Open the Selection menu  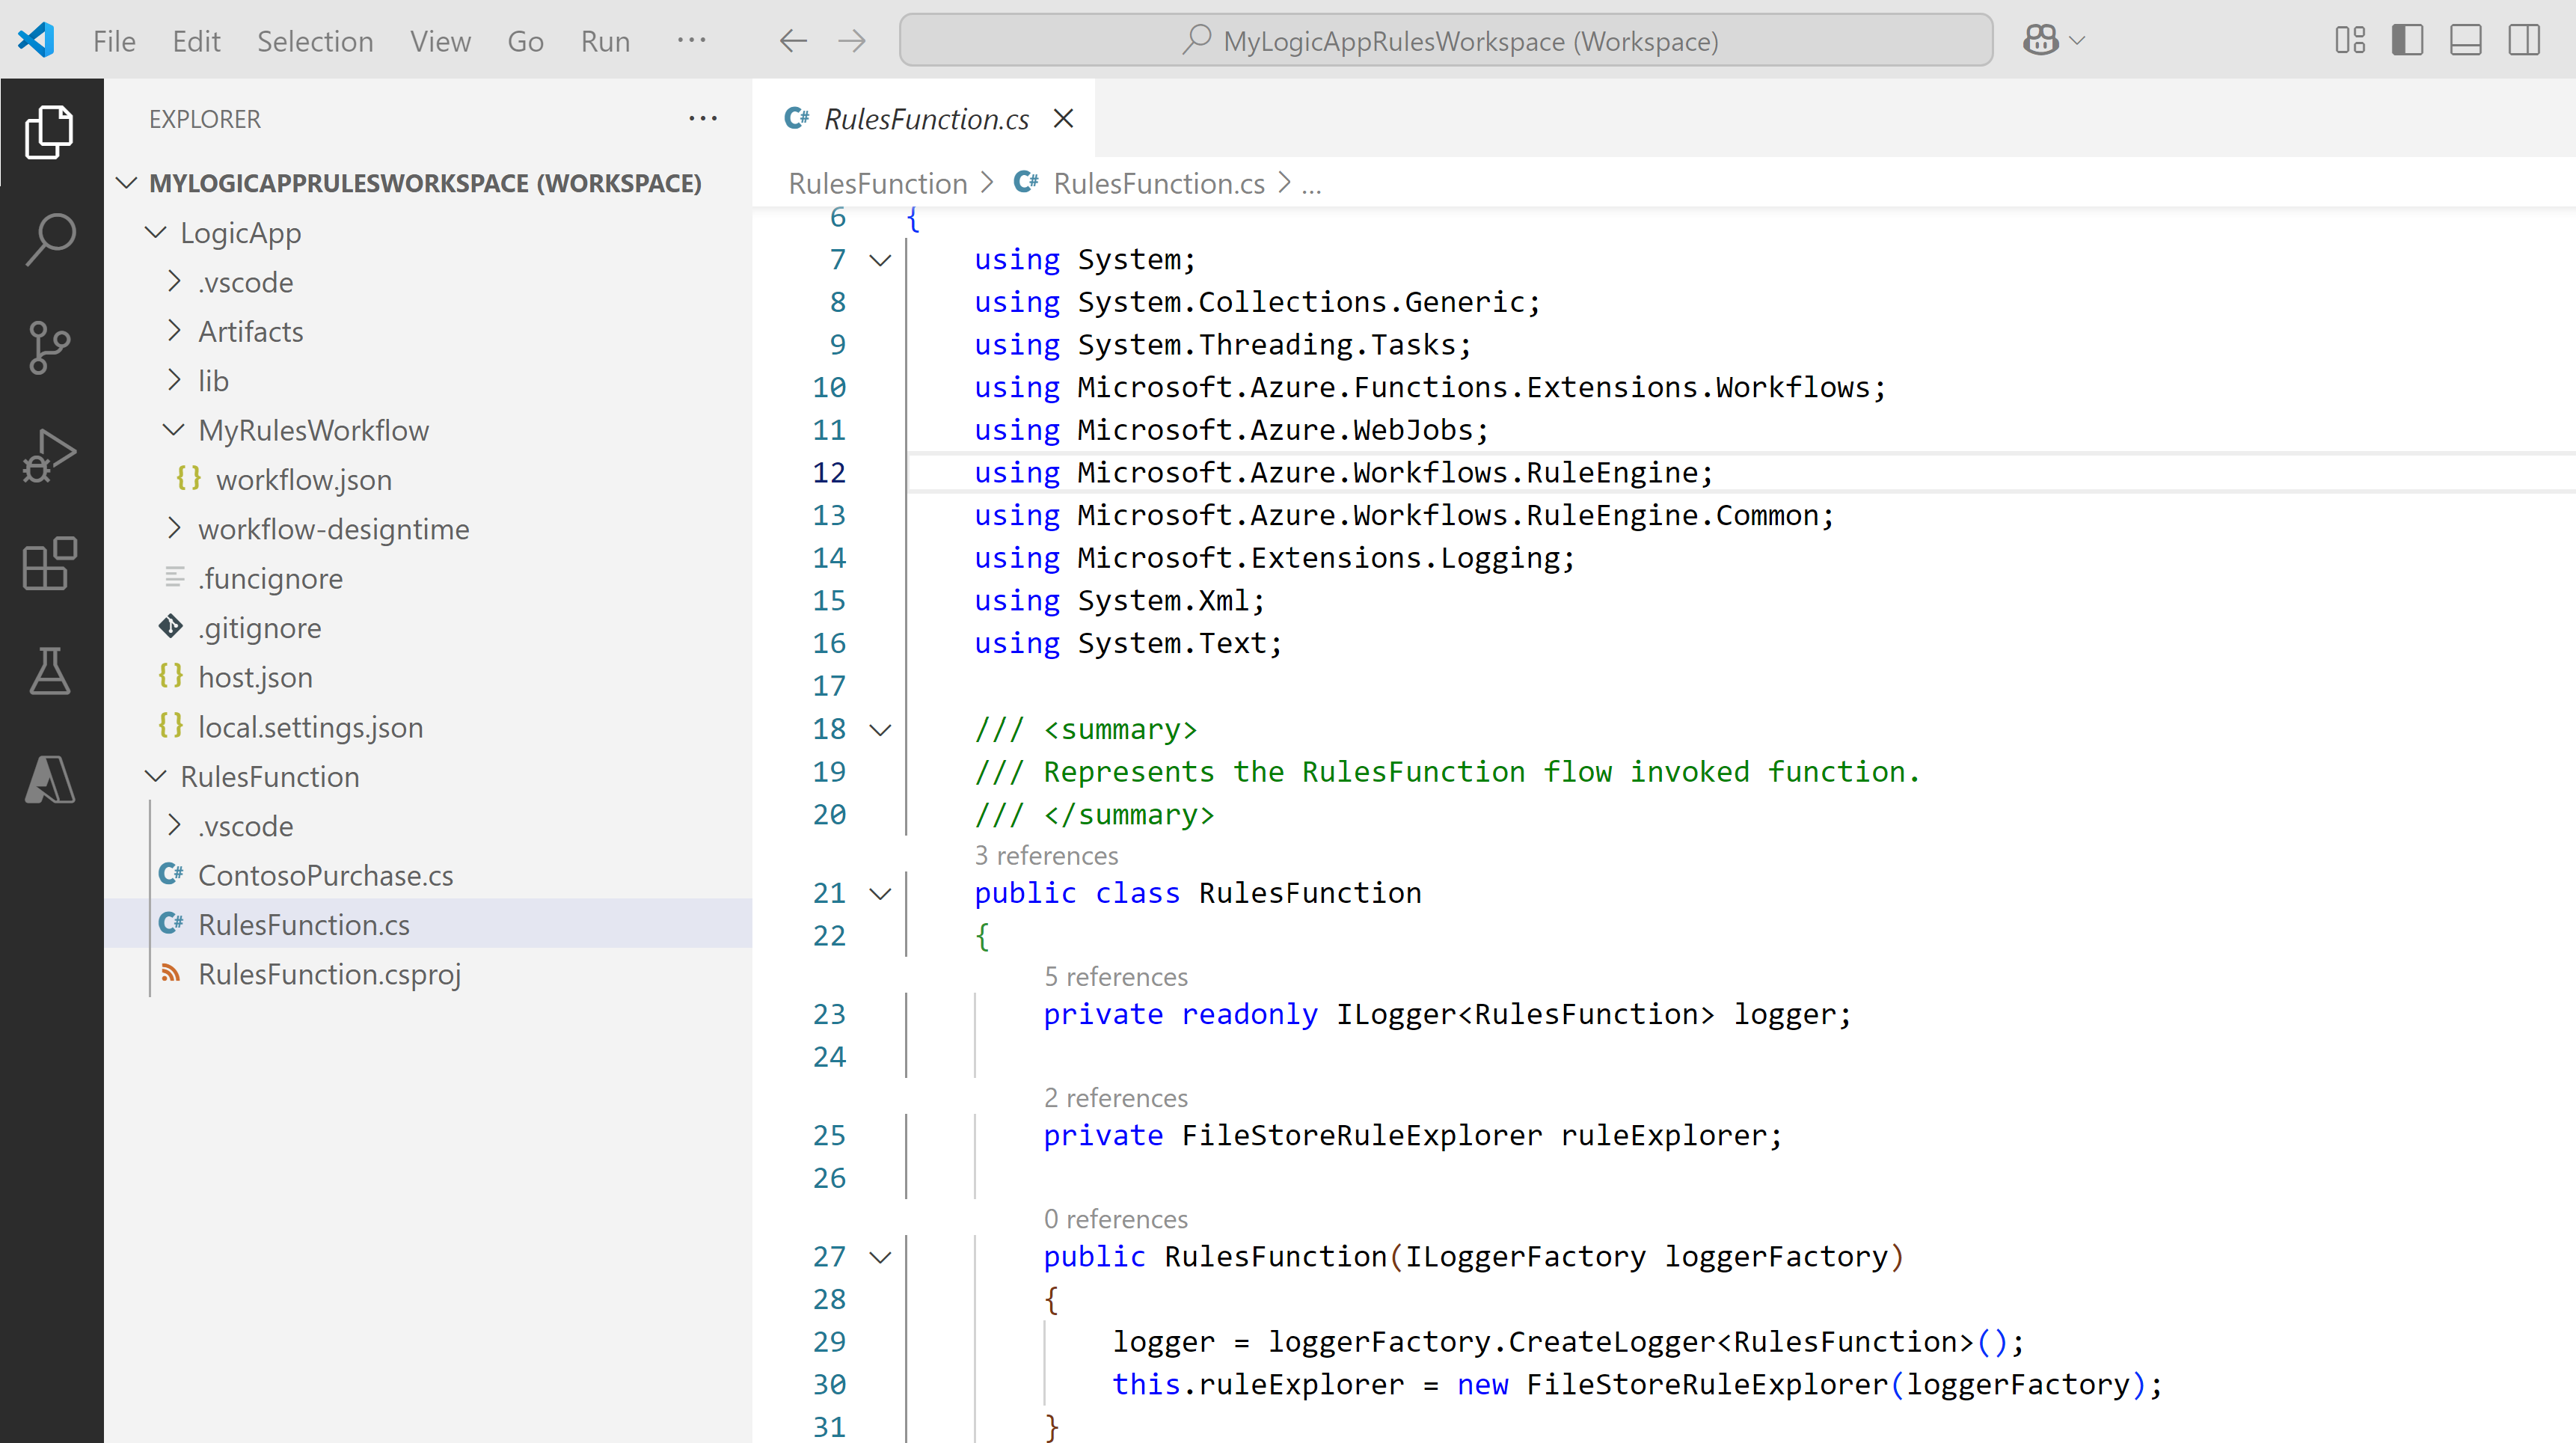pos(315,41)
